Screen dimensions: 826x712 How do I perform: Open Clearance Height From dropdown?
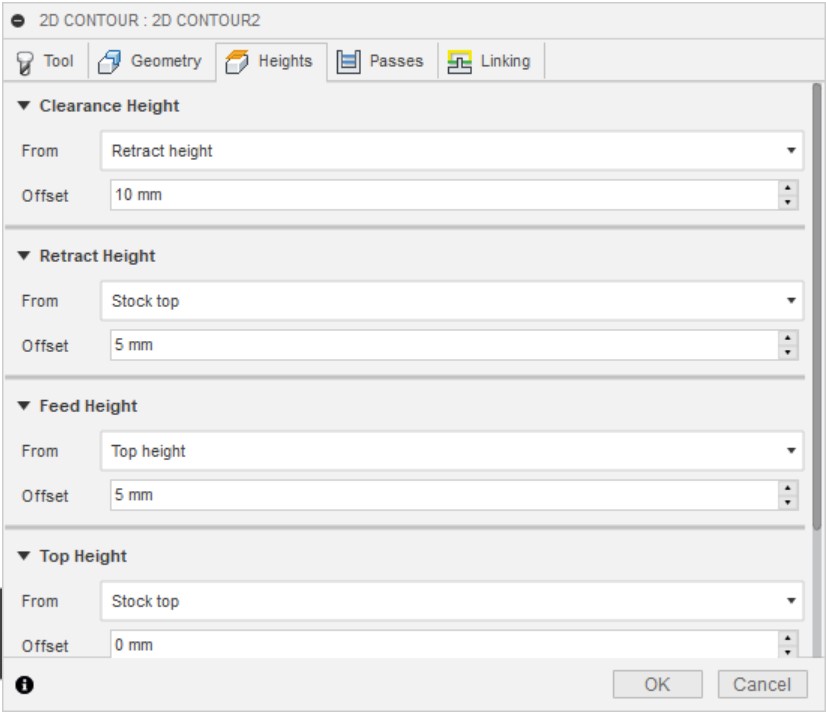[452, 151]
